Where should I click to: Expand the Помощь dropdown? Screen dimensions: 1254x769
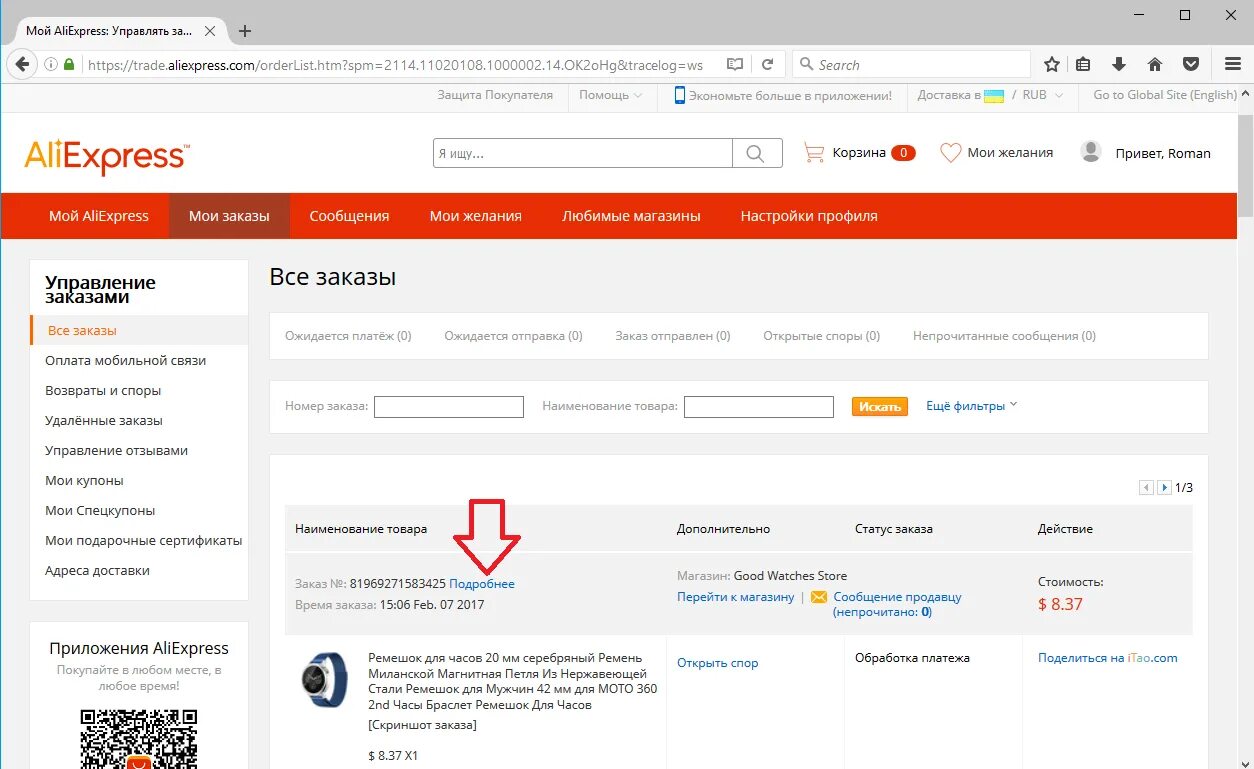pyautogui.click(x=611, y=95)
